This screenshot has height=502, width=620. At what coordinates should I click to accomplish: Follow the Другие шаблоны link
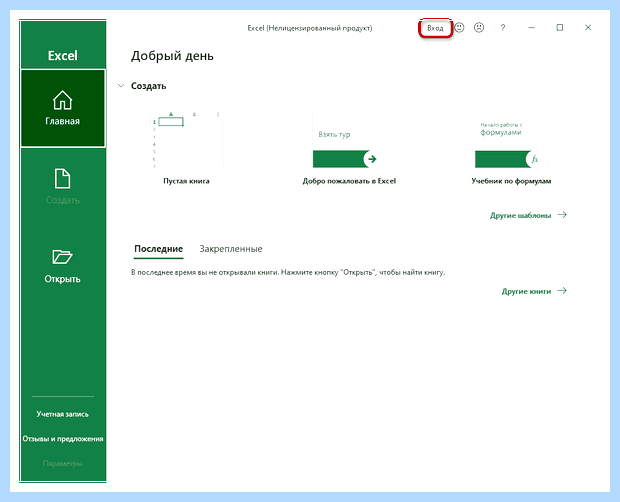click(528, 215)
